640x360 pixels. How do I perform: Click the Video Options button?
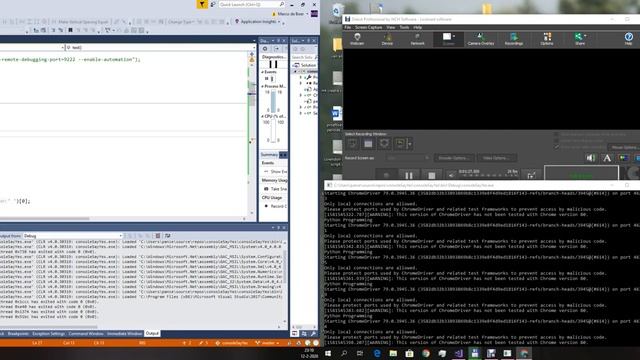[x=496, y=158]
